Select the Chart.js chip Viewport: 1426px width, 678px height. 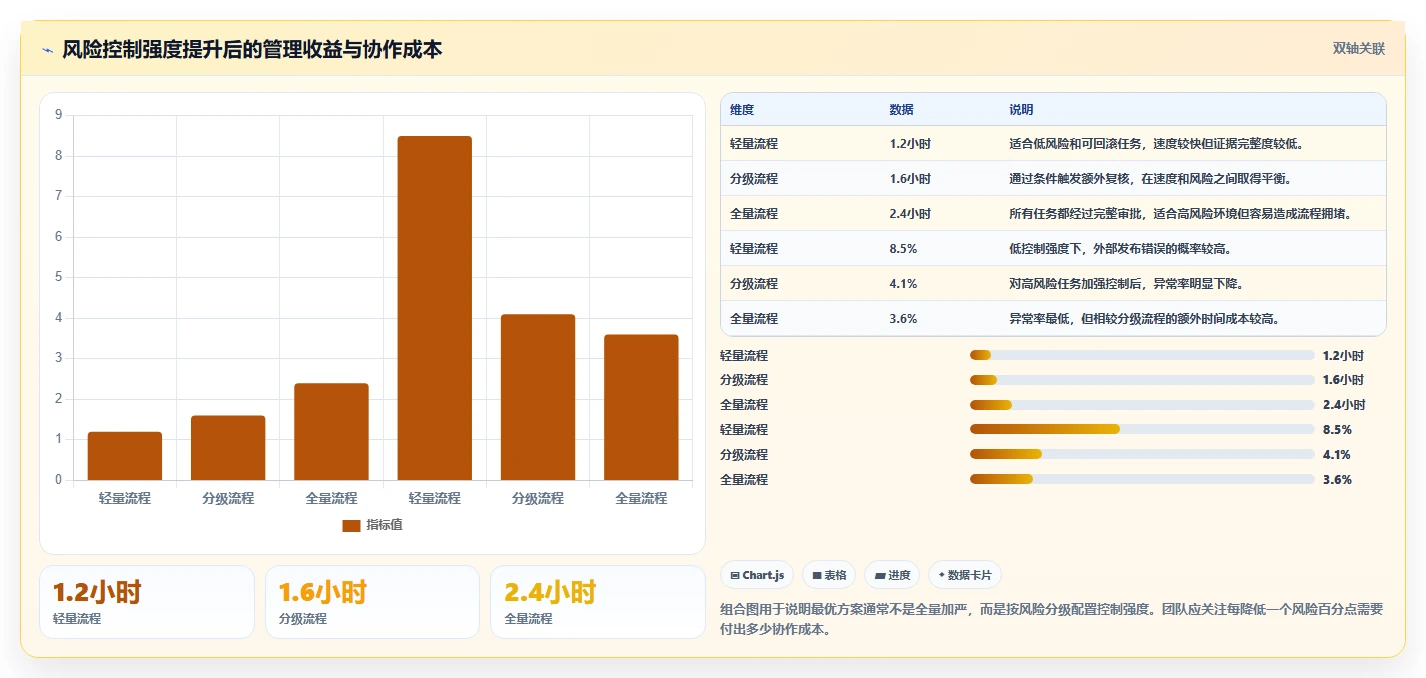[757, 575]
